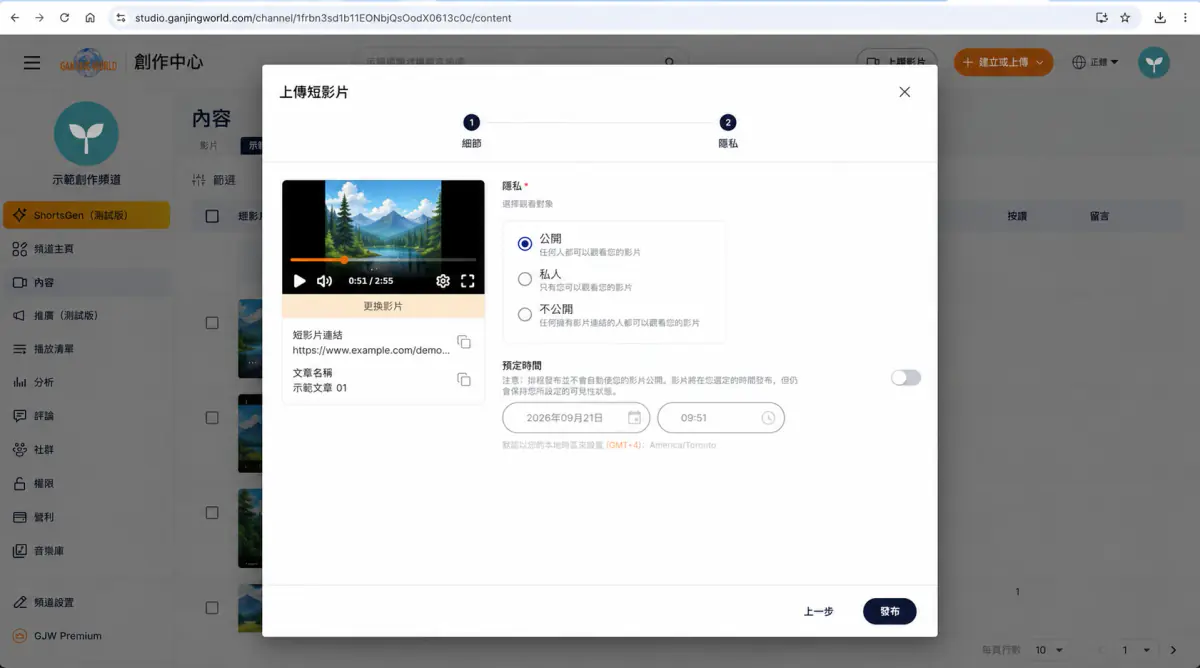The image size is (1200, 668).
Task: Toggle the 預定時間 schedule switch
Action: point(906,378)
